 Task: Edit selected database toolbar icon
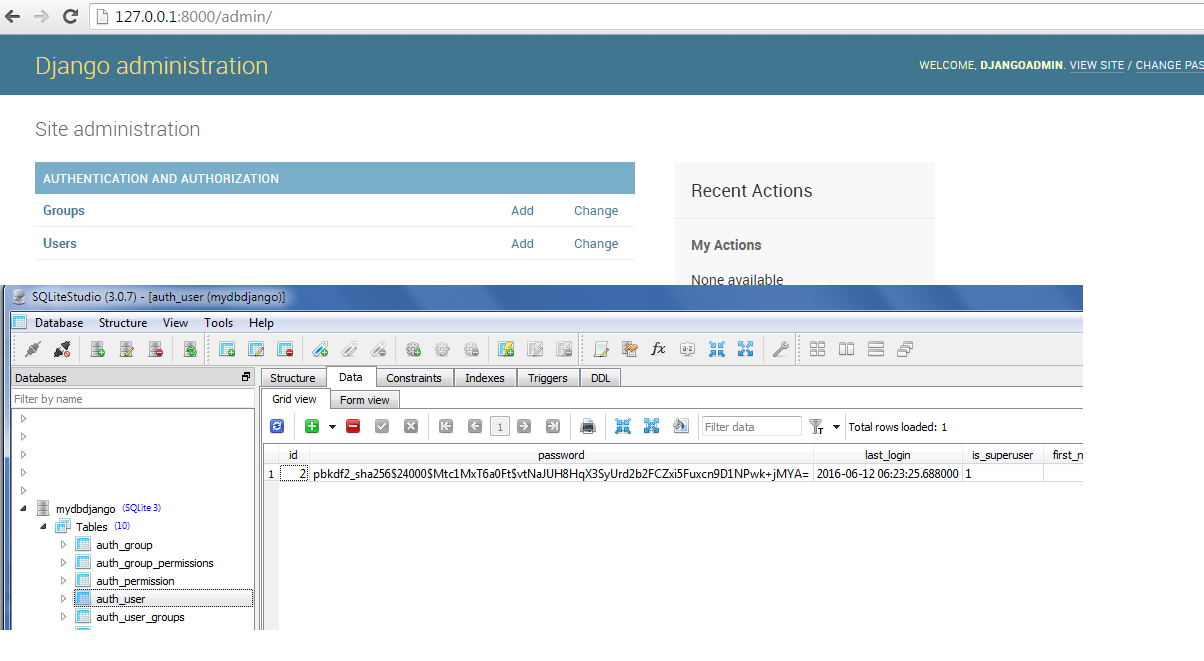click(x=127, y=349)
